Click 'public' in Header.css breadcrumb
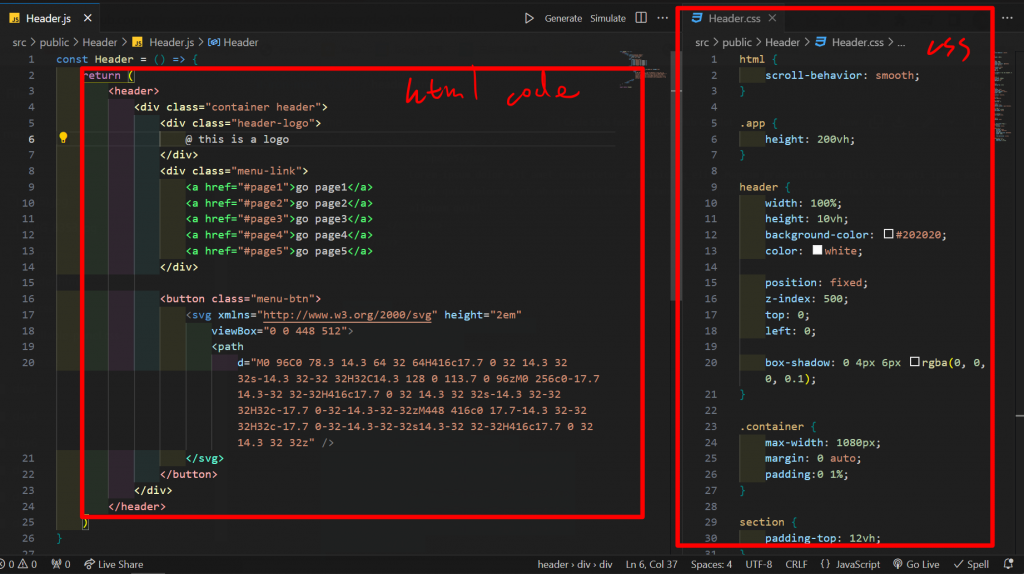 pos(737,42)
